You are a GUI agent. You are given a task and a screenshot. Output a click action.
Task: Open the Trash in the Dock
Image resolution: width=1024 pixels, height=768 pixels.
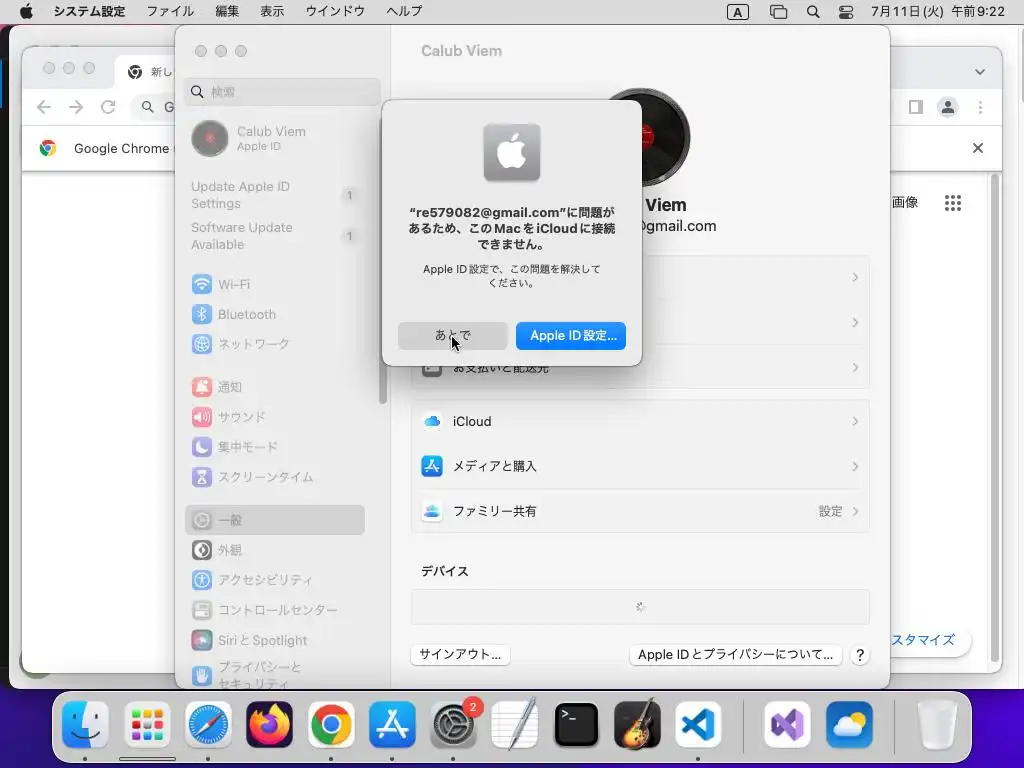point(936,724)
